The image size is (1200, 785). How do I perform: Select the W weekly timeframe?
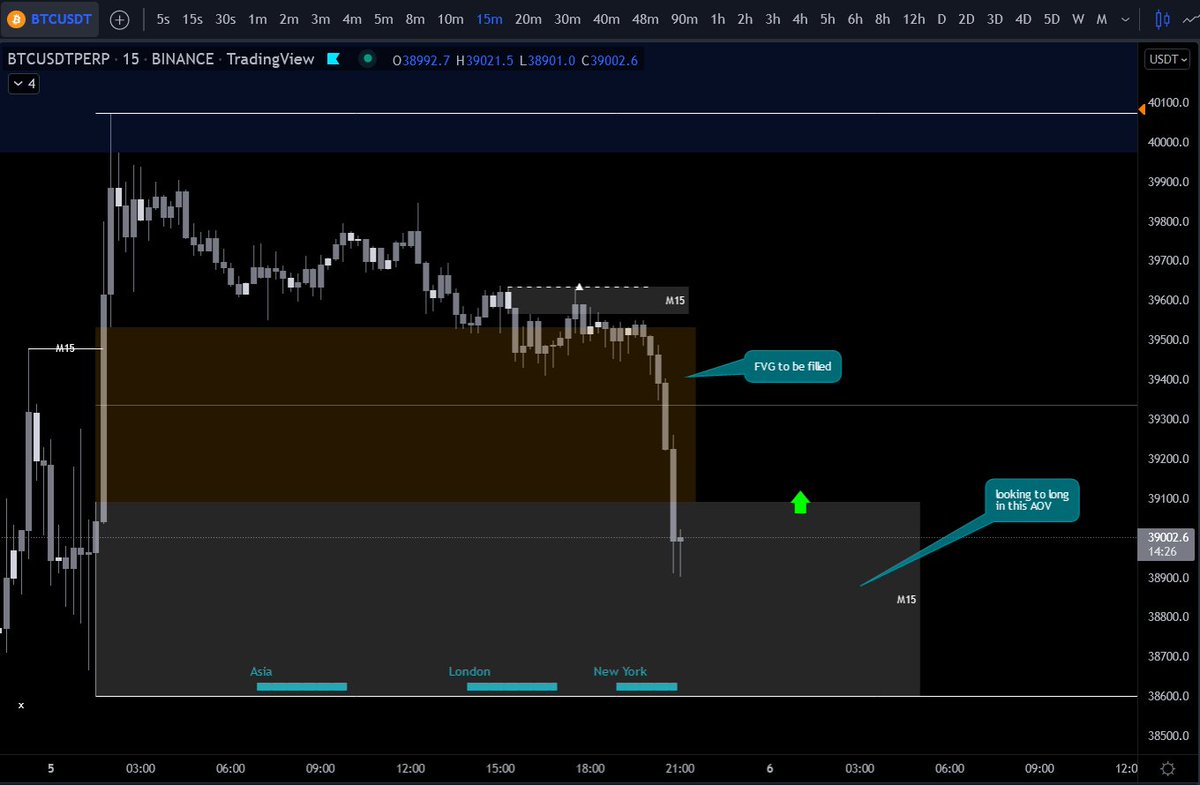[1077, 19]
